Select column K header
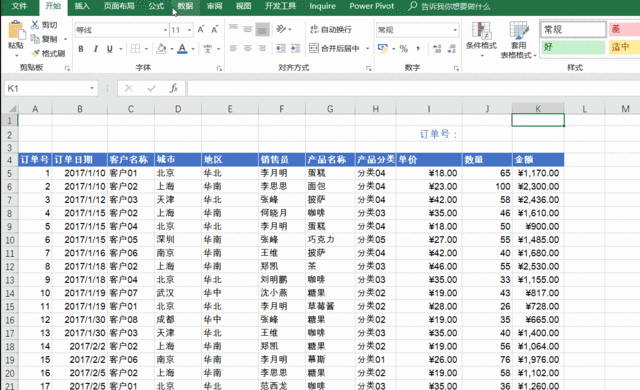 [x=538, y=109]
